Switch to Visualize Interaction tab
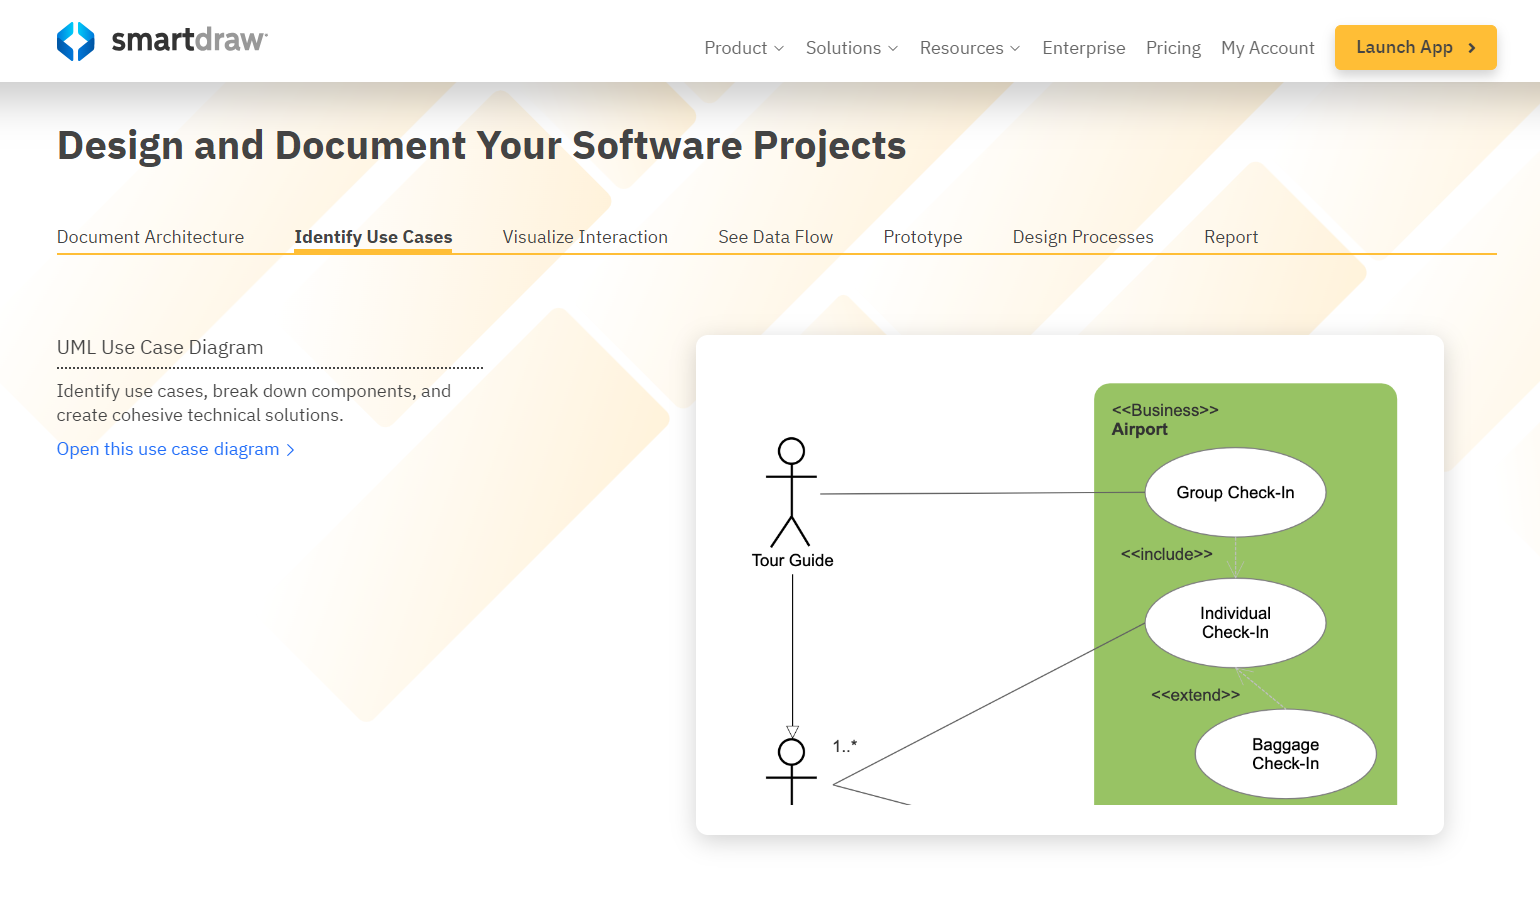Viewport: 1540px width, 901px height. [x=585, y=237]
